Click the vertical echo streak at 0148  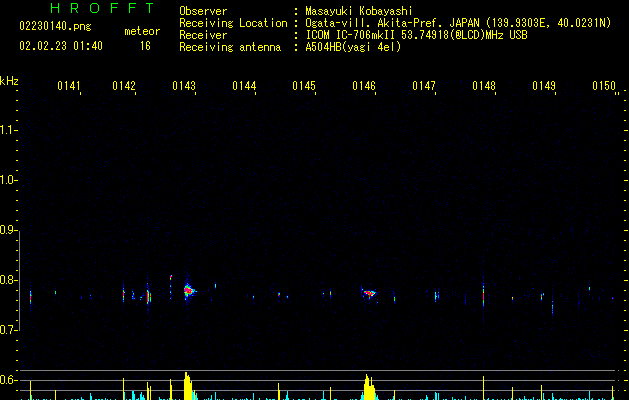point(483,295)
